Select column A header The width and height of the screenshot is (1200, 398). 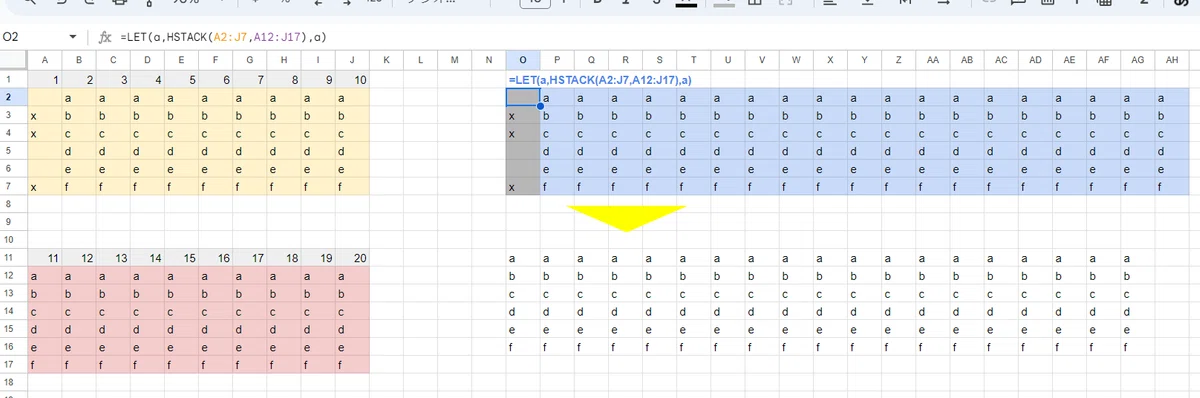coord(46,61)
